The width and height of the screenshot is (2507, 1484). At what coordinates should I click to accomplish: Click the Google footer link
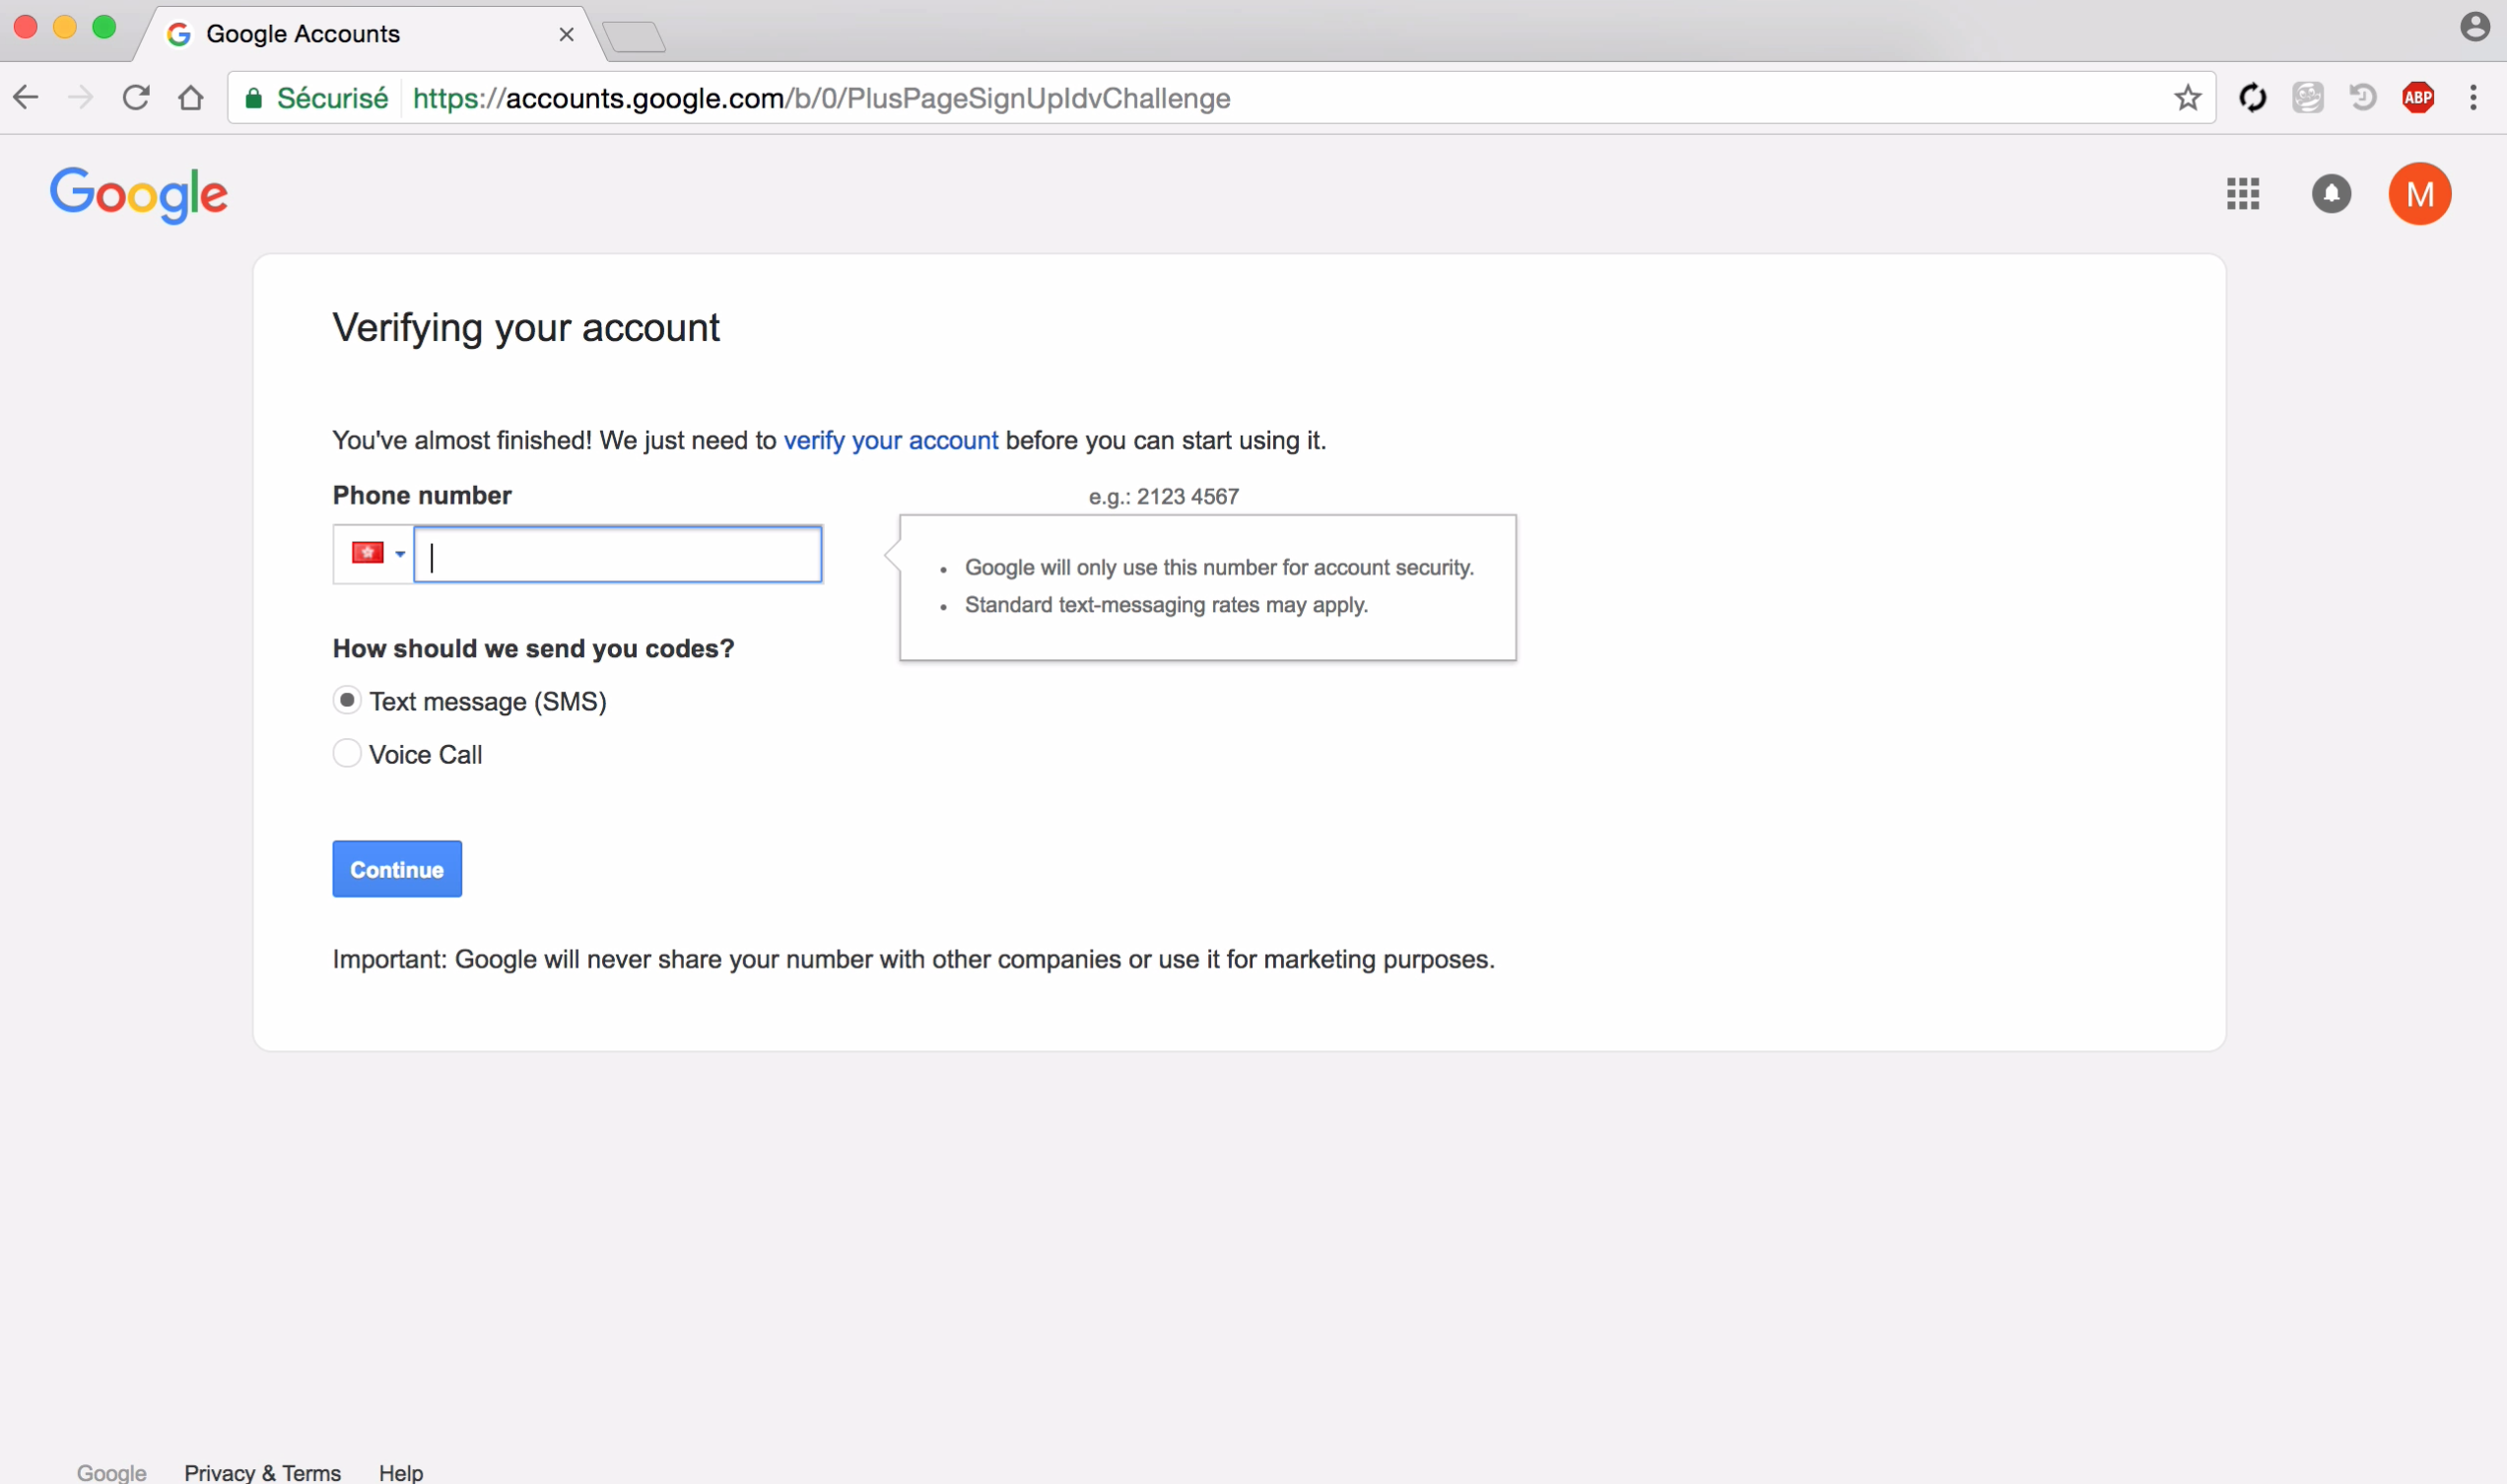pyautogui.click(x=111, y=1472)
